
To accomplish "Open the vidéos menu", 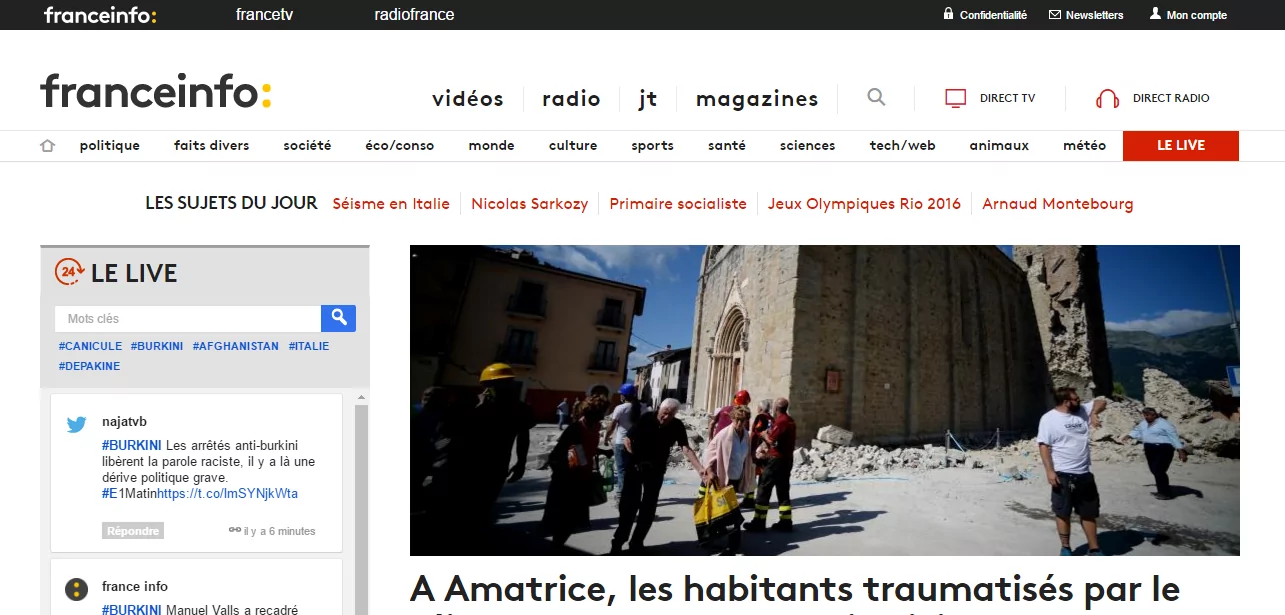I will pos(467,99).
